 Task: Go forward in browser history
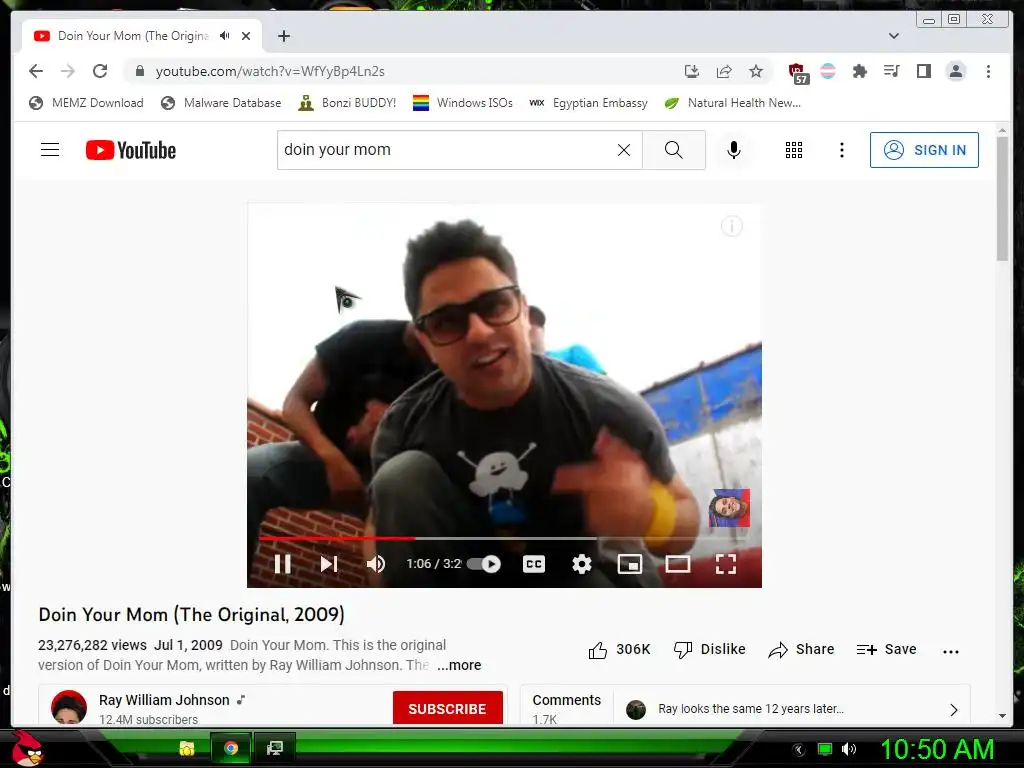click(68, 71)
